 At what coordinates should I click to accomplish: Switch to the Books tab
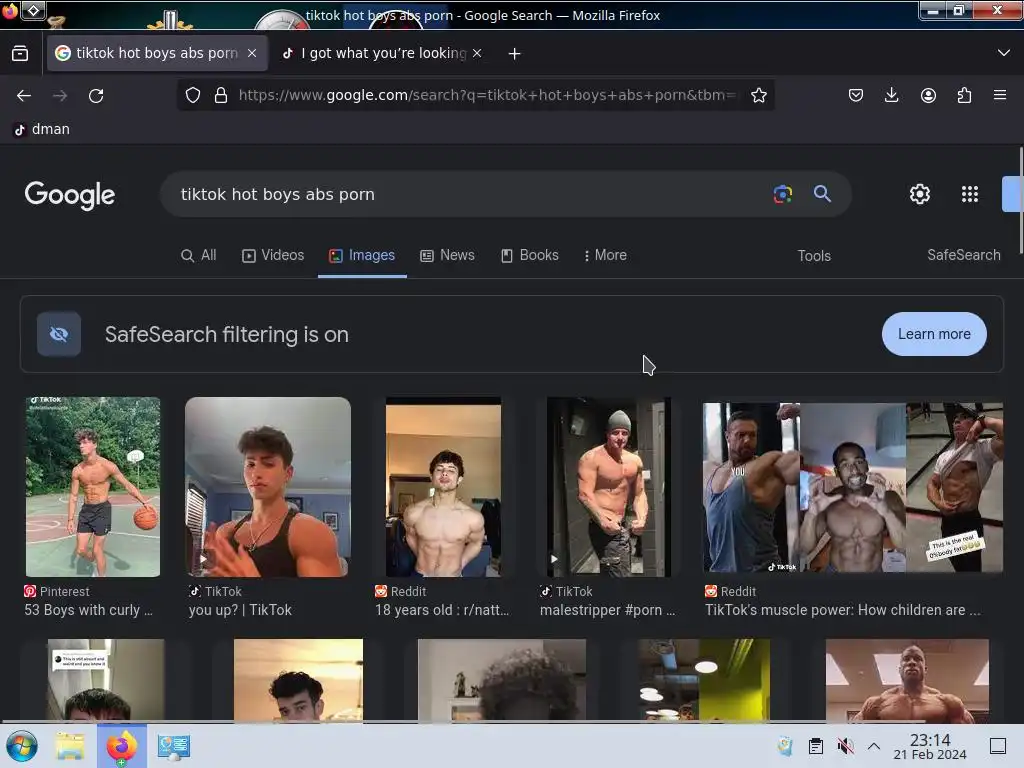pos(530,255)
